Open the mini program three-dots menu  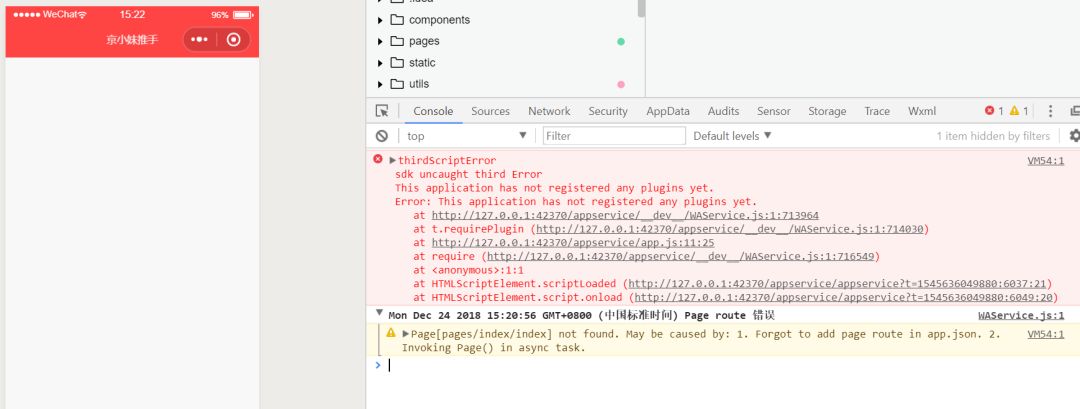click(x=200, y=39)
